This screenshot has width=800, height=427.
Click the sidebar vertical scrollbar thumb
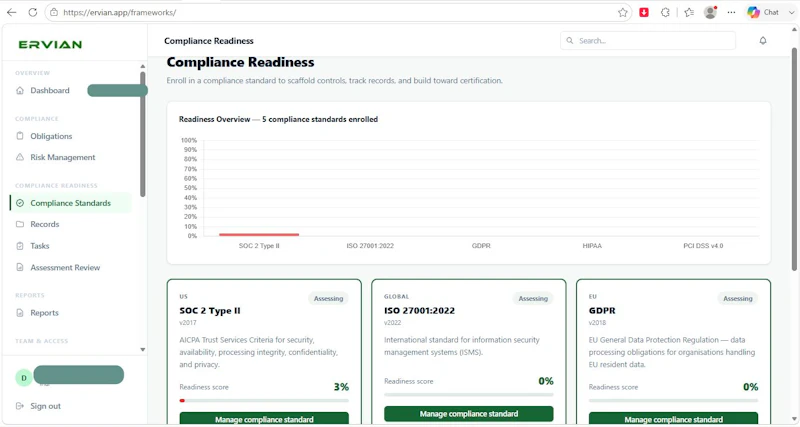pos(143,134)
